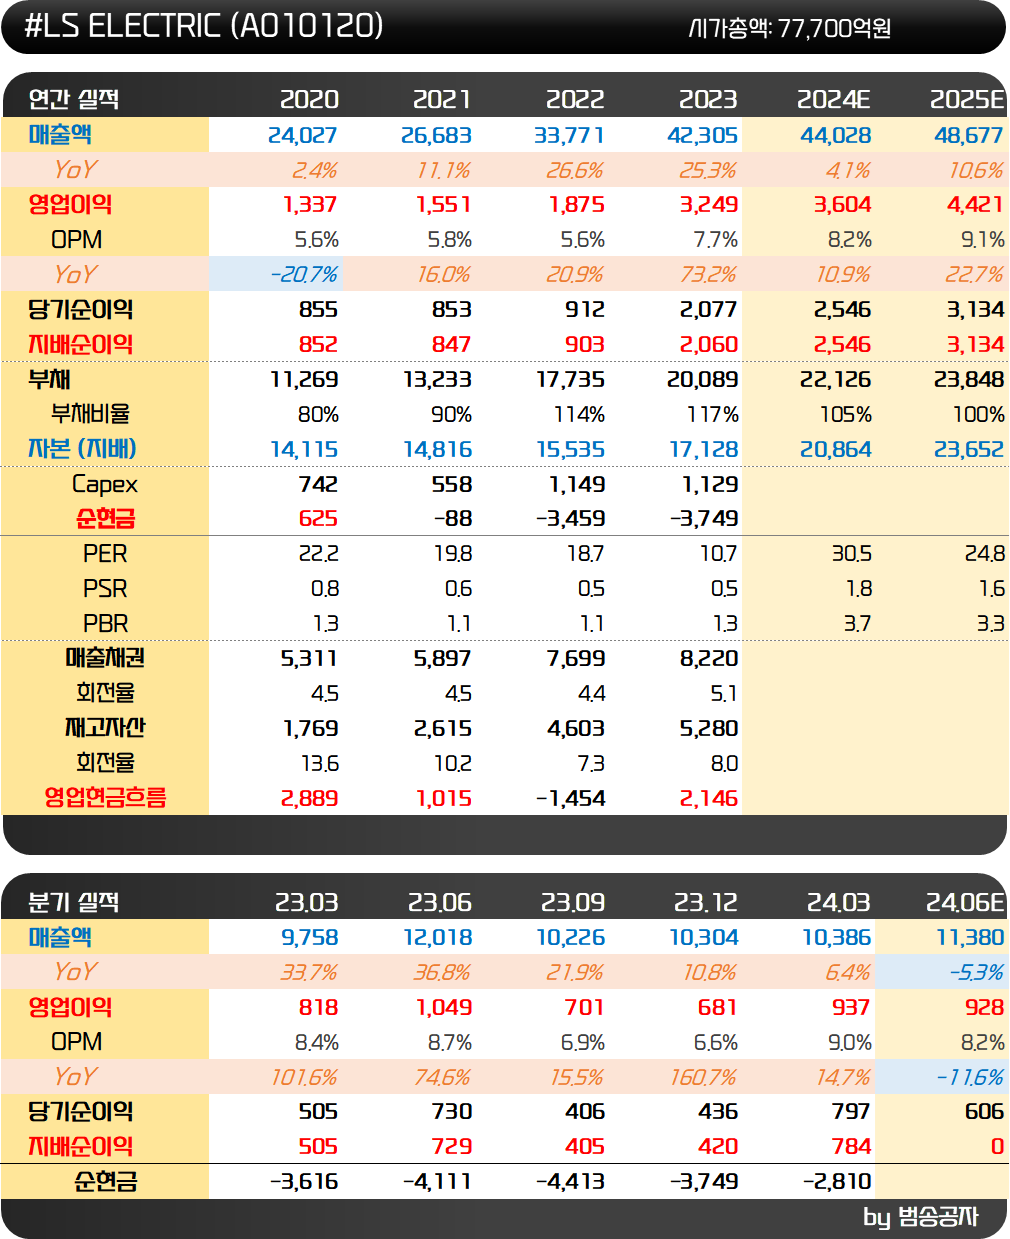Click the quarterly net cash value -4,413
Viewport: 1010px width, 1239px height.
pyautogui.click(x=570, y=1181)
